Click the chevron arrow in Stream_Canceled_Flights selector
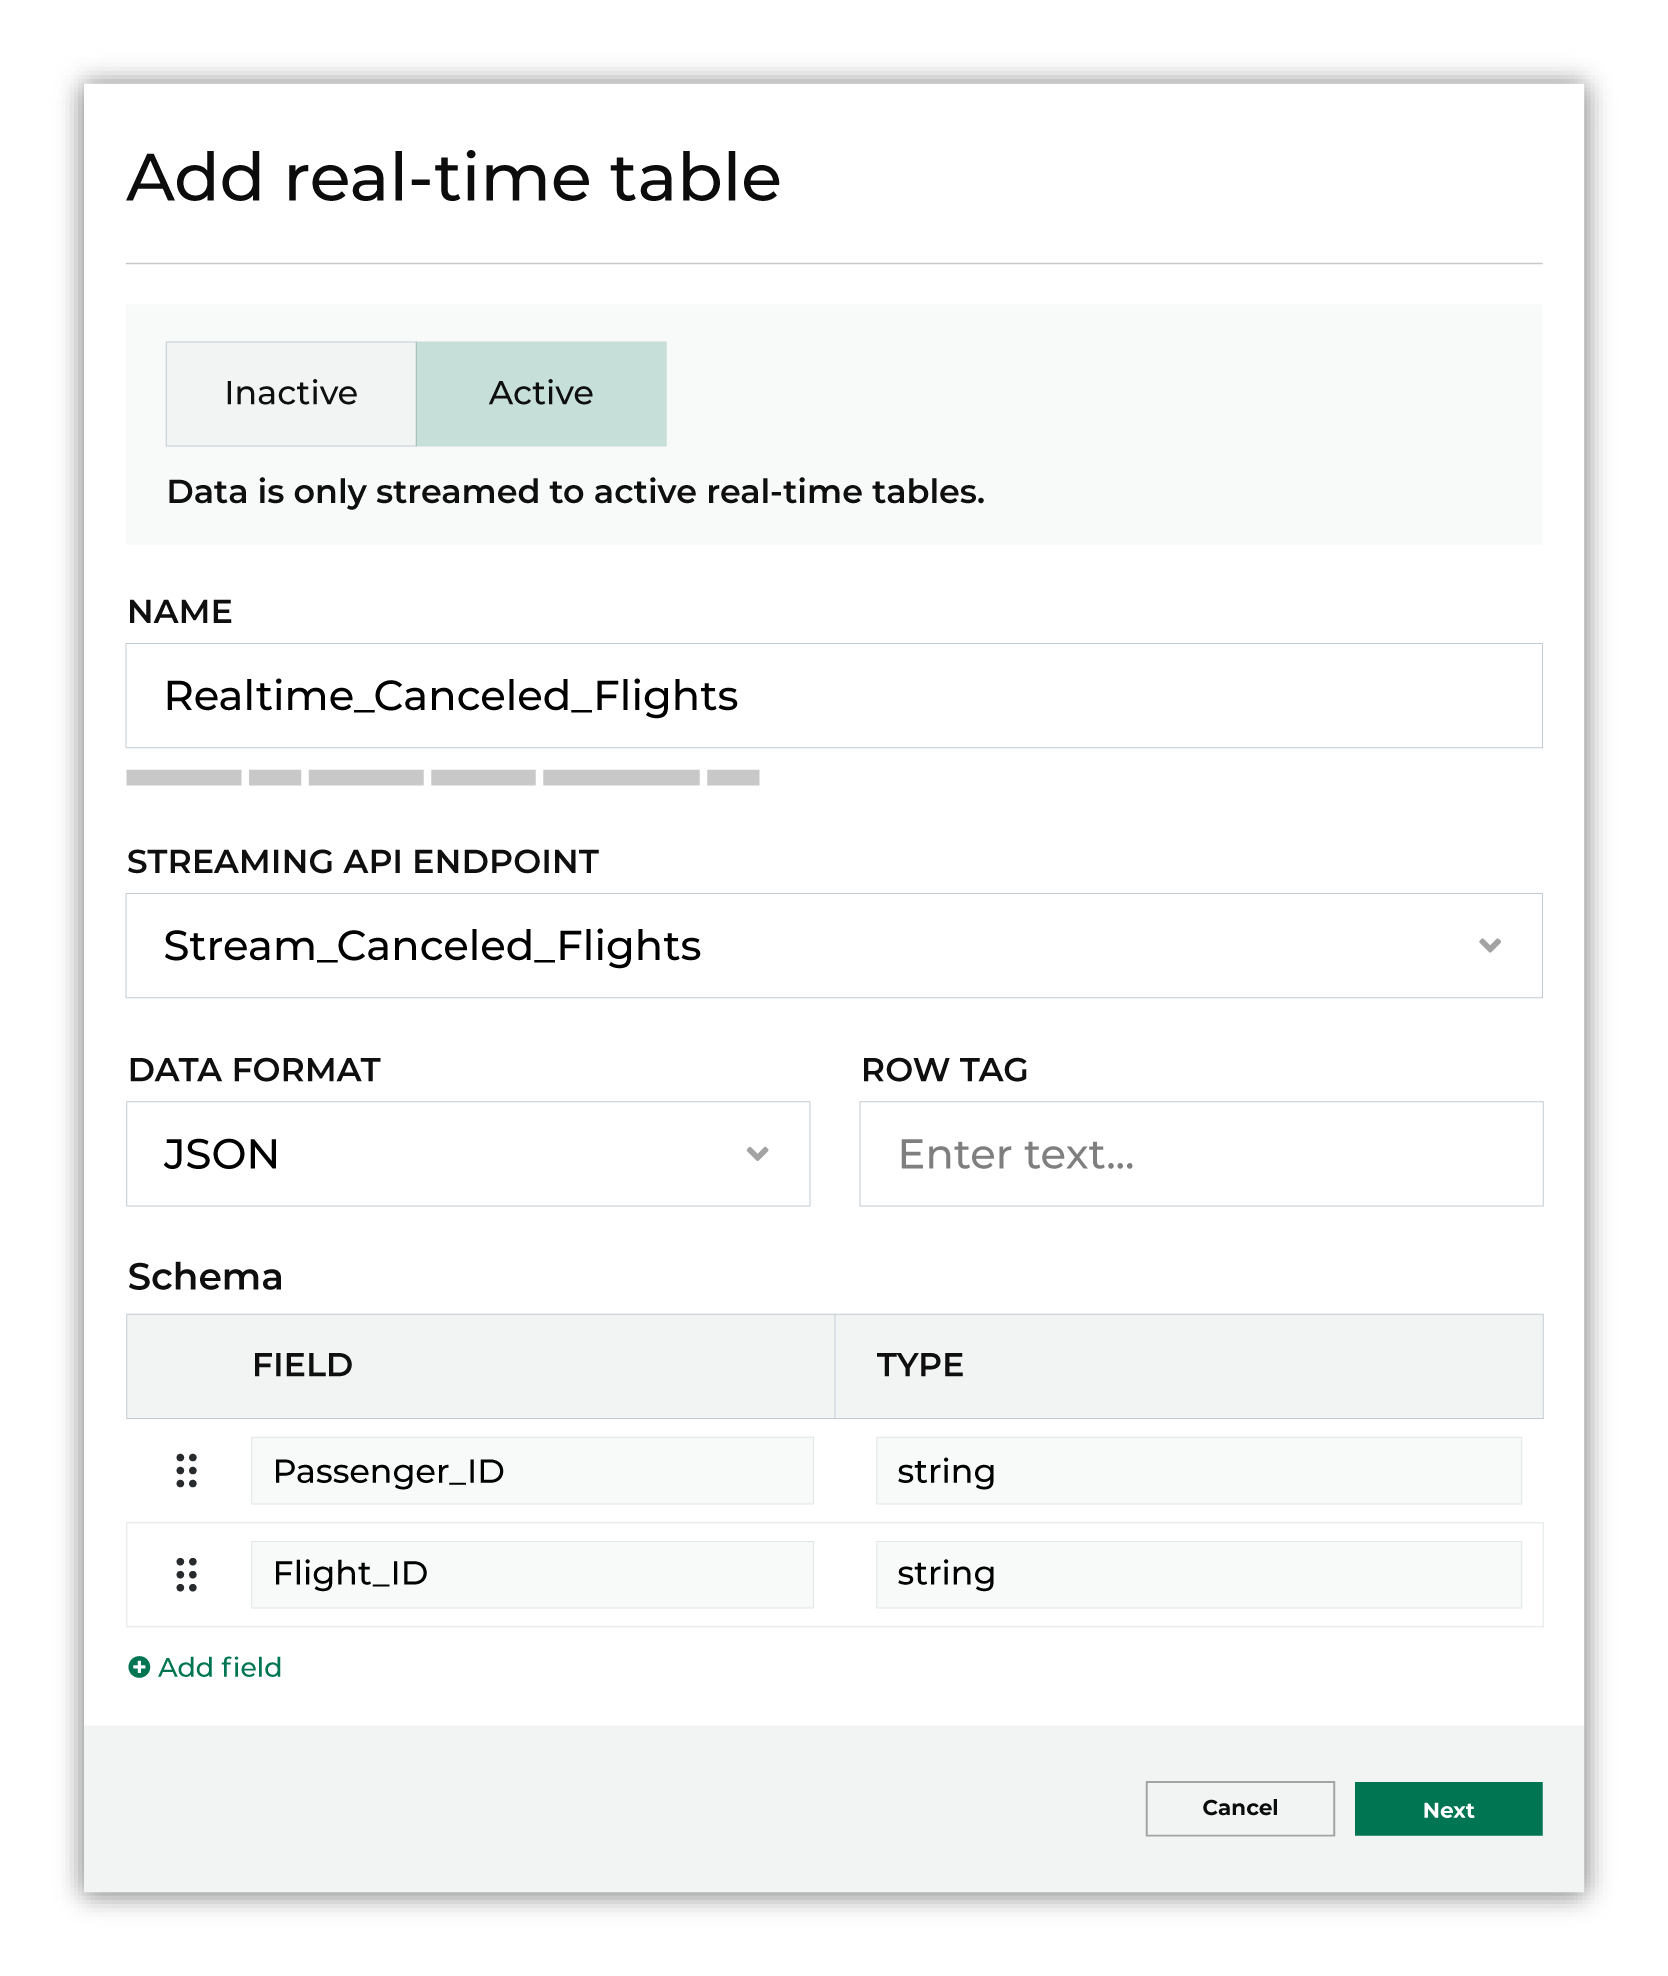This screenshot has height=1976, width=1668. (x=1490, y=946)
